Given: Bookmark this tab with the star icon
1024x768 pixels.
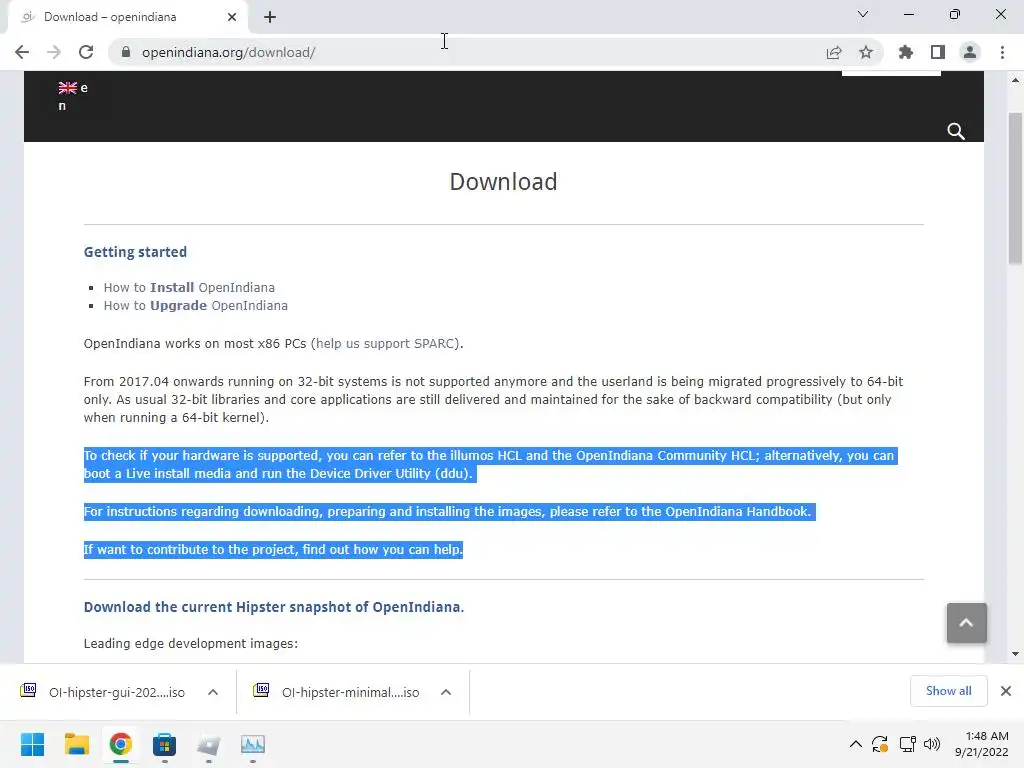Looking at the screenshot, I should point(866,52).
